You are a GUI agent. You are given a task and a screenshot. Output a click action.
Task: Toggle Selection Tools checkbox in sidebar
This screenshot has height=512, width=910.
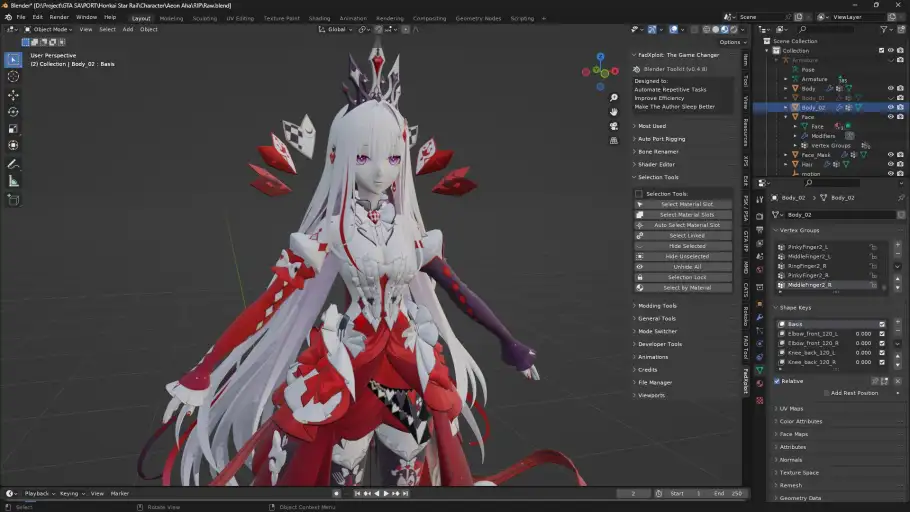click(639, 194)
